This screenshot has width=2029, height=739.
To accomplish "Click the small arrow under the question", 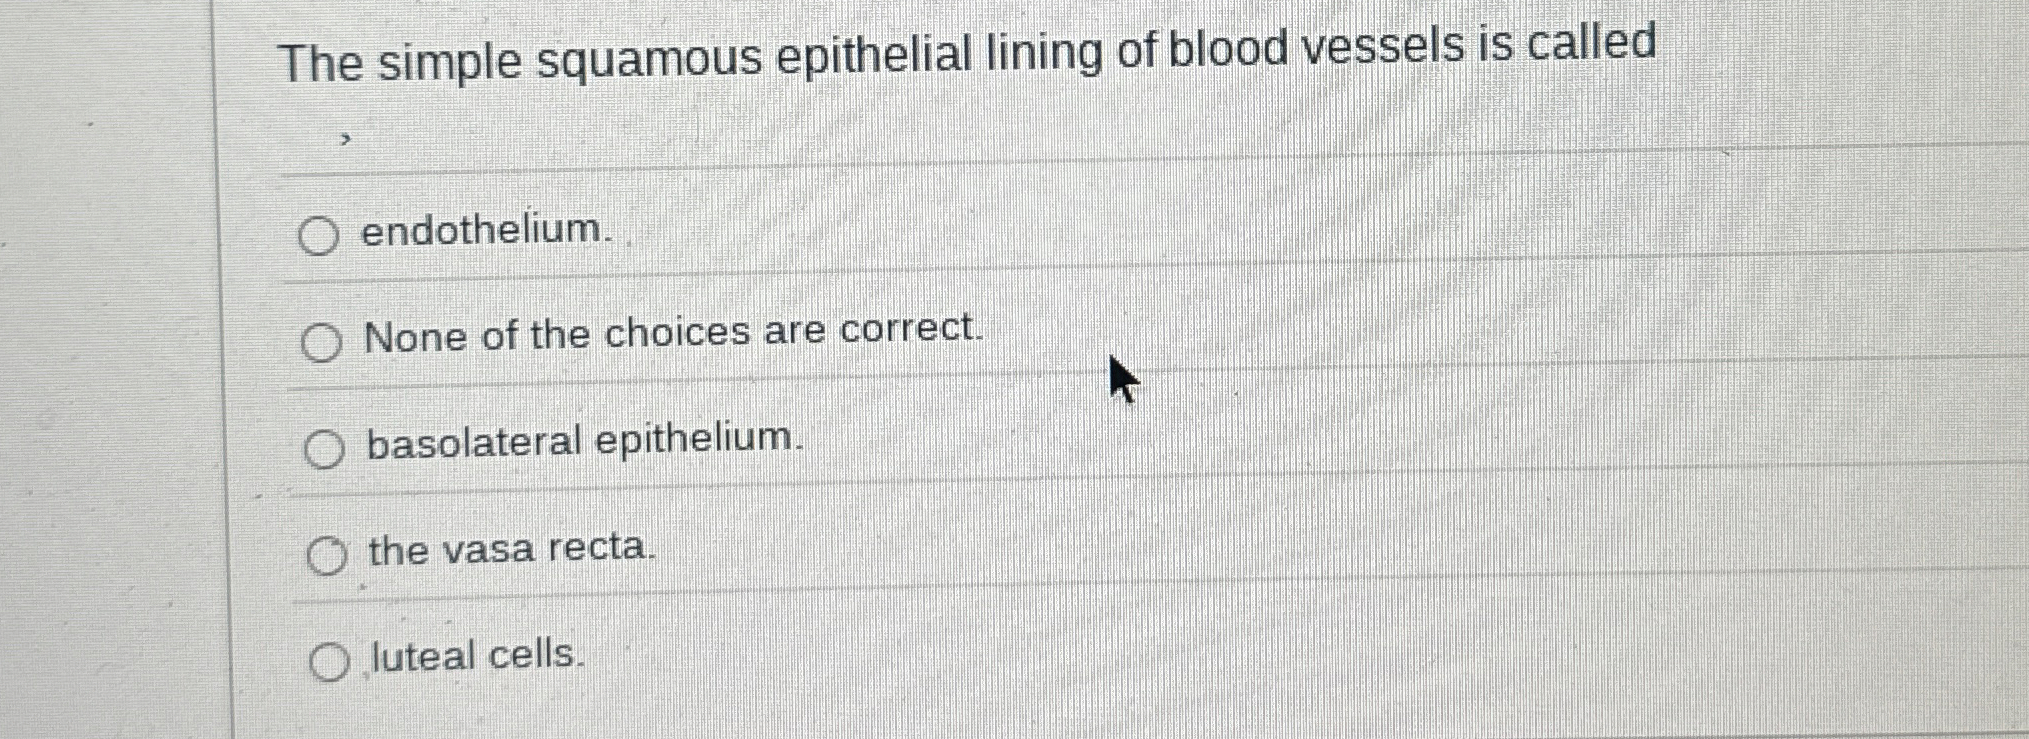I will point(344,139).
